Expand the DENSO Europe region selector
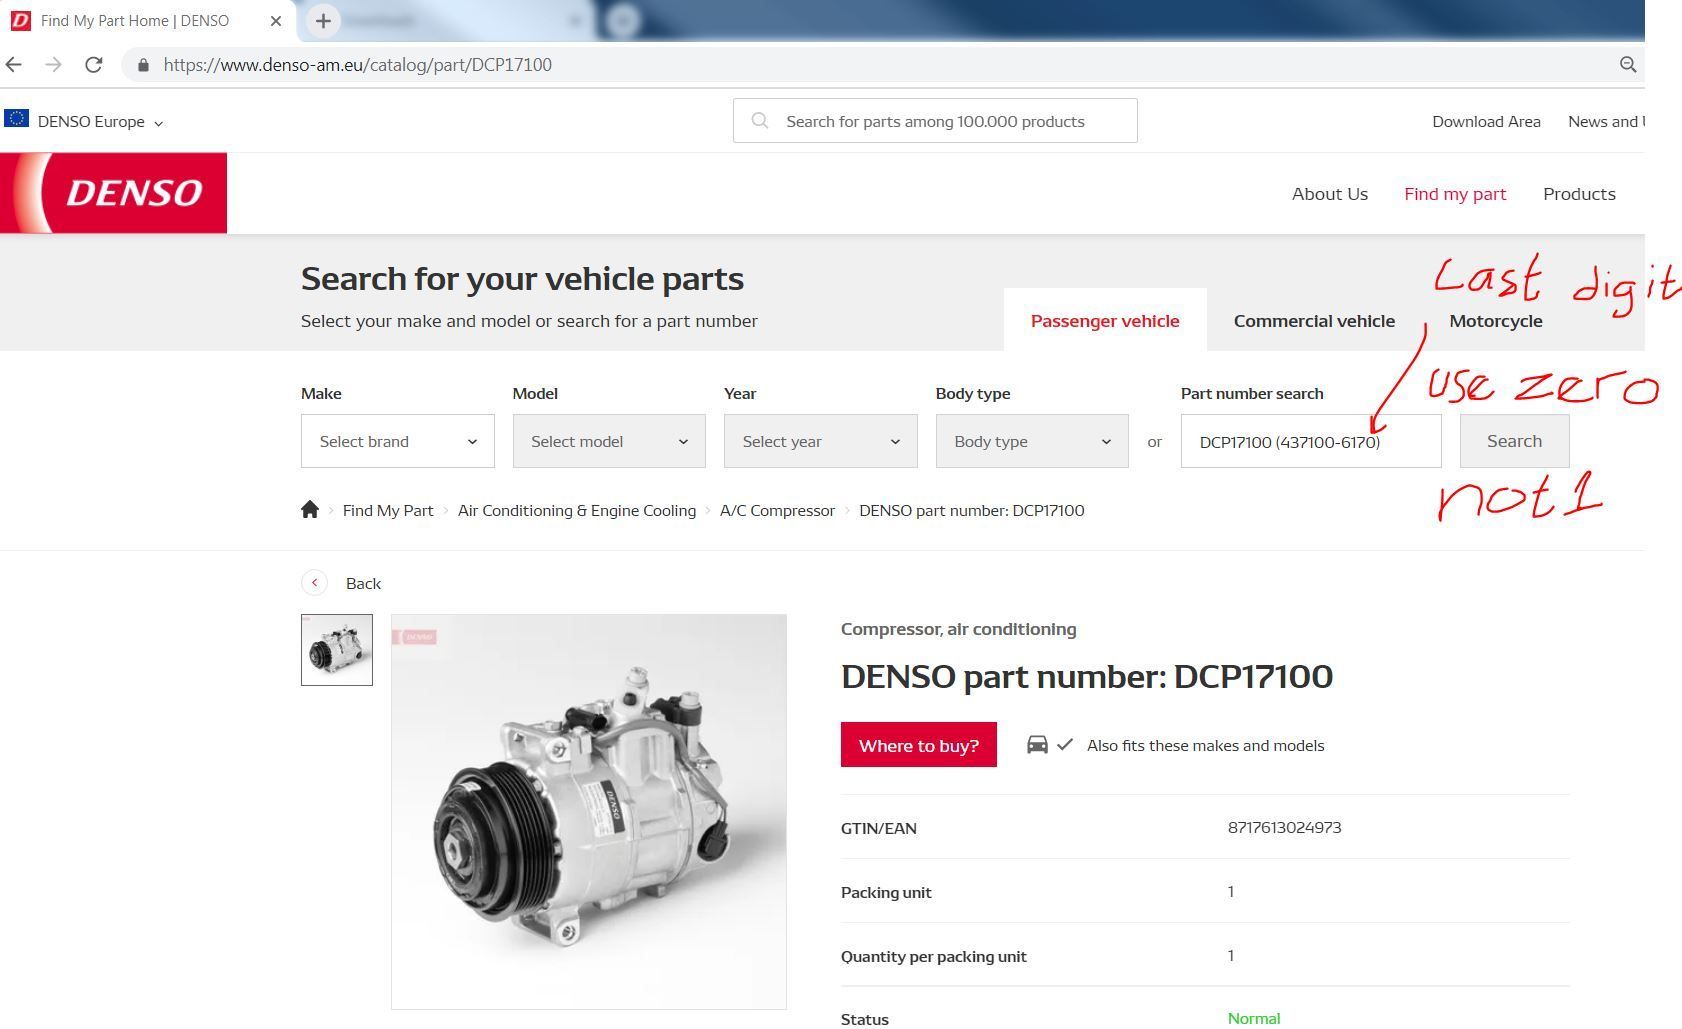The image size is (1682, 1029). [x=84, y=121]
